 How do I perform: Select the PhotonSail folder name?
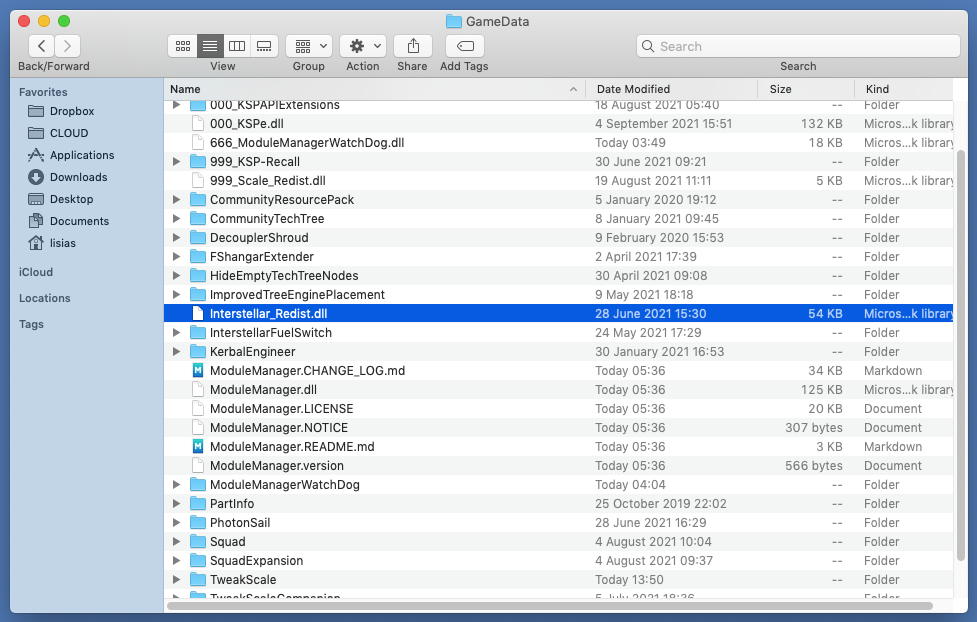(240, 523)
